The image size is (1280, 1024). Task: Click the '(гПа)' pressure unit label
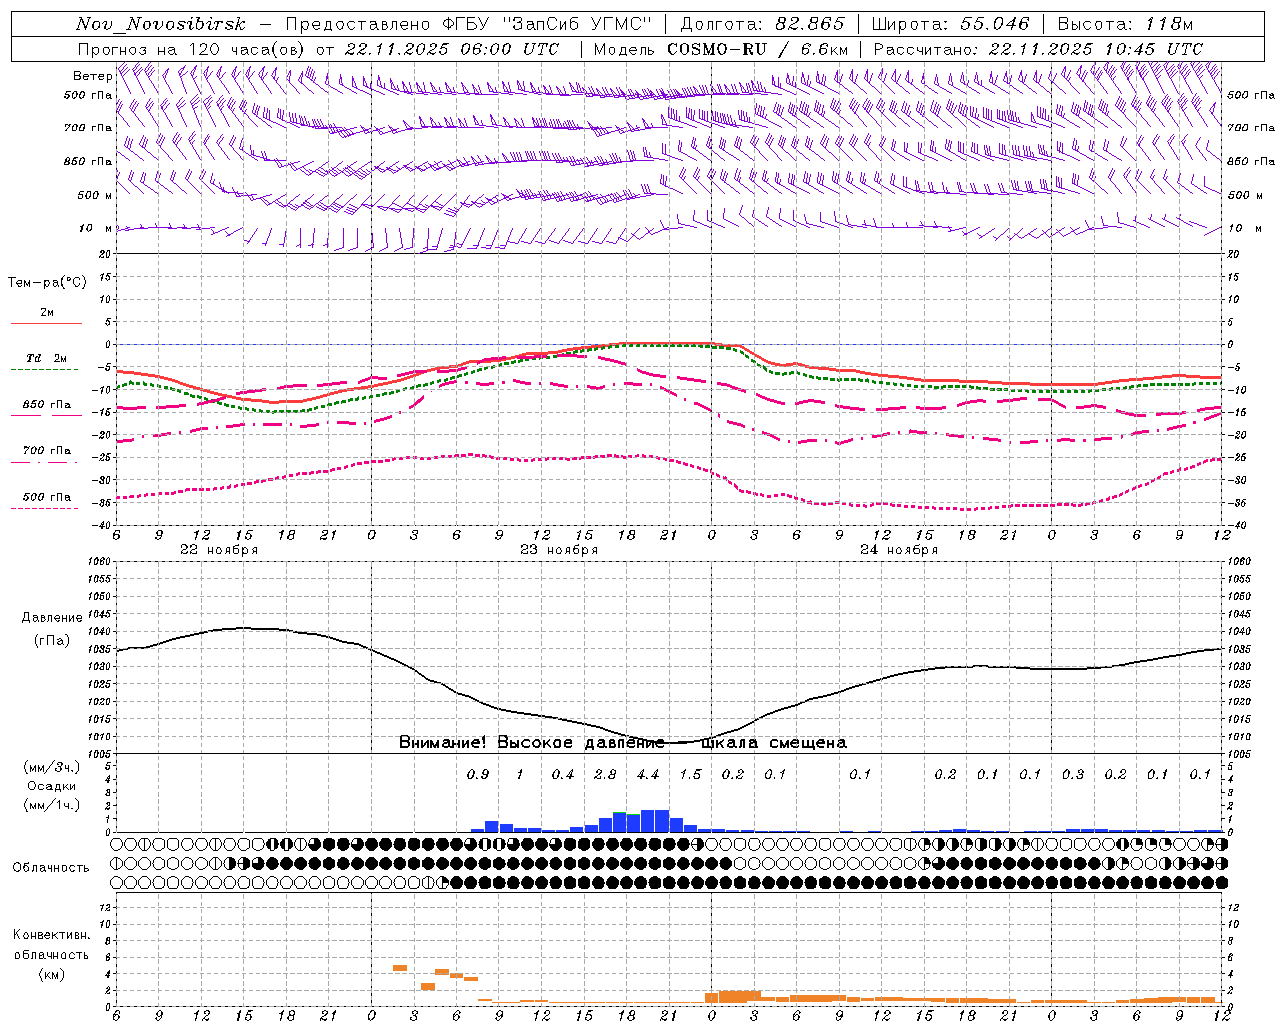coord(52,641)
